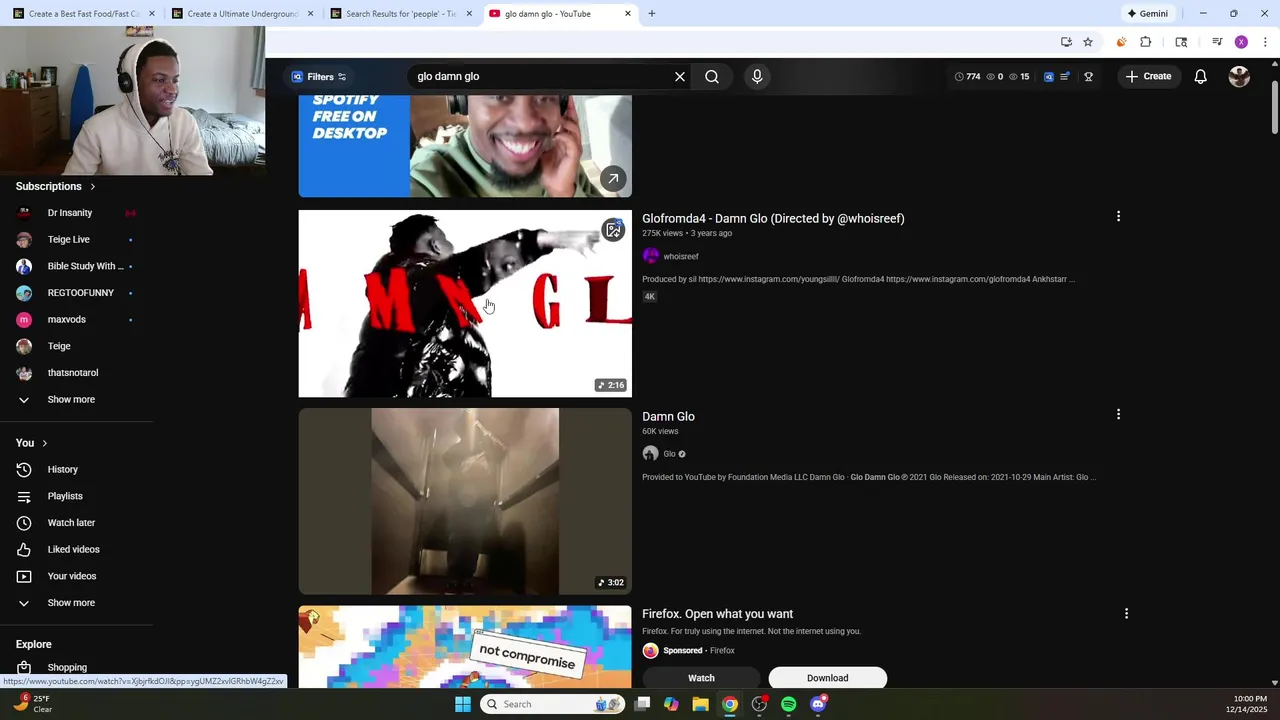Image resolution: width=1280 pixels, height=720 pixels.
Task: Open more options for Glofromda4 video
Action: pyautogui.click(x=1118, y=216)
